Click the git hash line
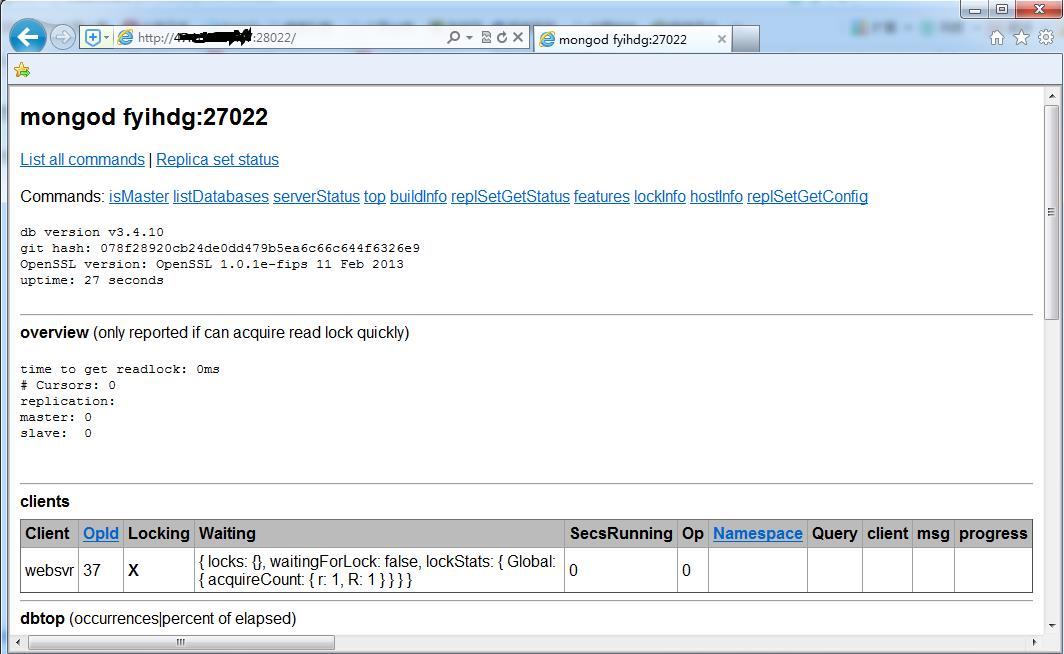The height and width of the screenshot is (654, 1064). 220,248
